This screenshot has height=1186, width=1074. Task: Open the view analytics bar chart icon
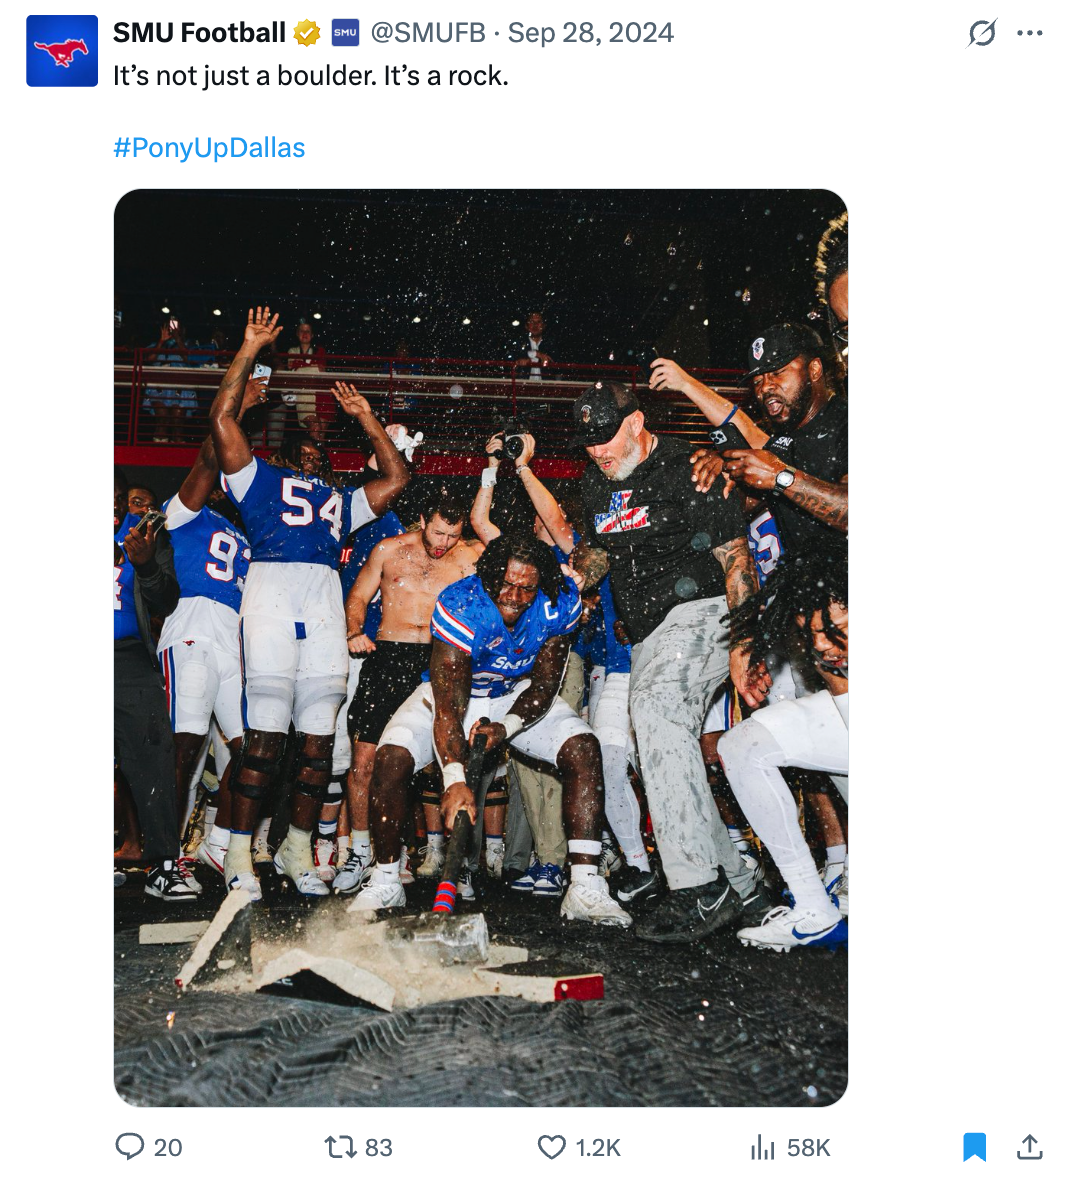[763, 1146]
